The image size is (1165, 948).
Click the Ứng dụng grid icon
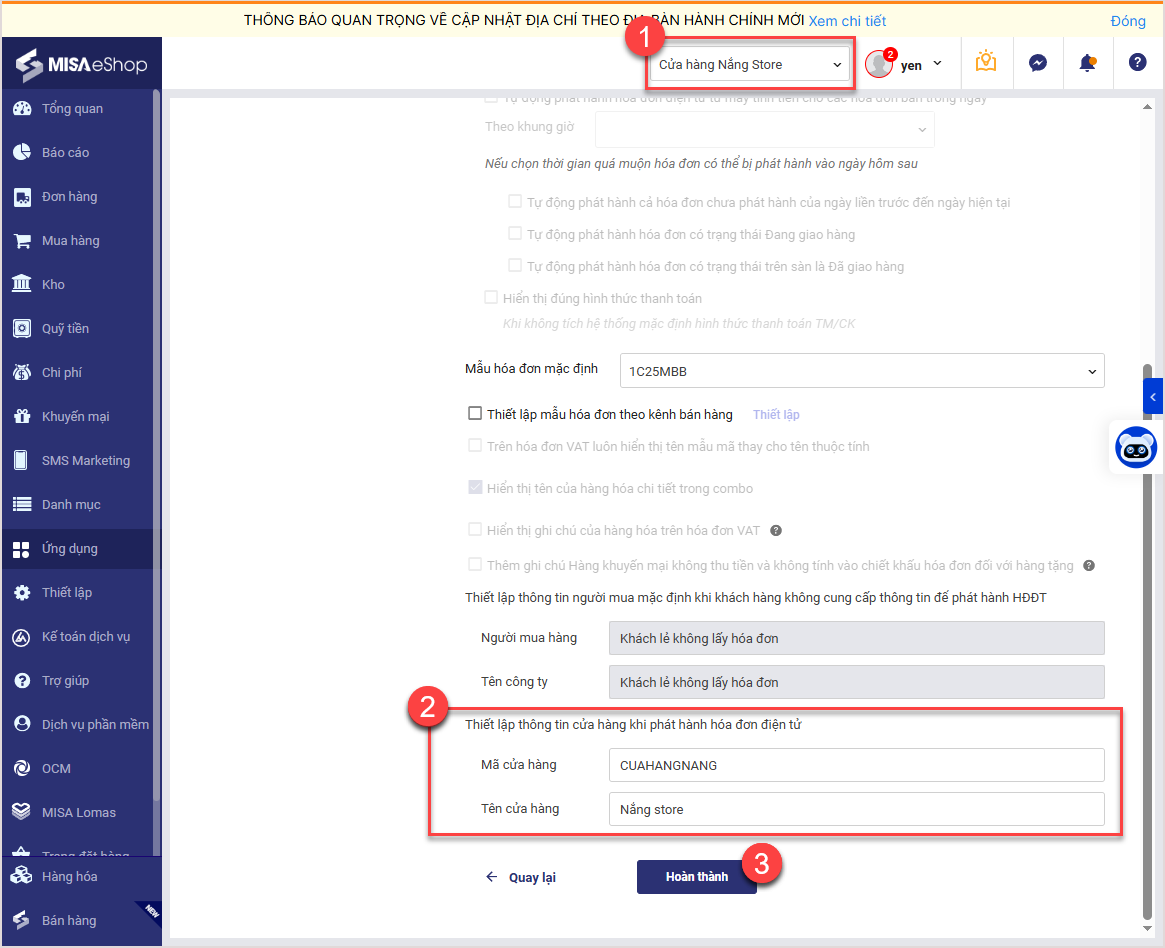(22, 549)
